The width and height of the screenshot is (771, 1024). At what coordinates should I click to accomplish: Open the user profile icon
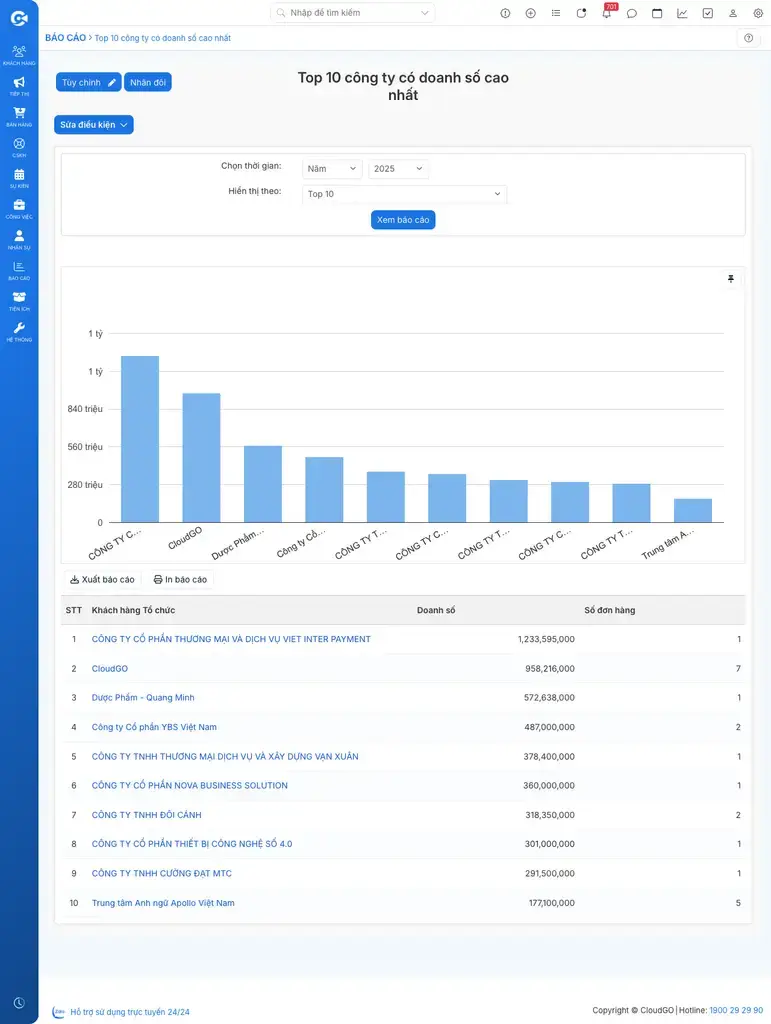click(733, 13)
